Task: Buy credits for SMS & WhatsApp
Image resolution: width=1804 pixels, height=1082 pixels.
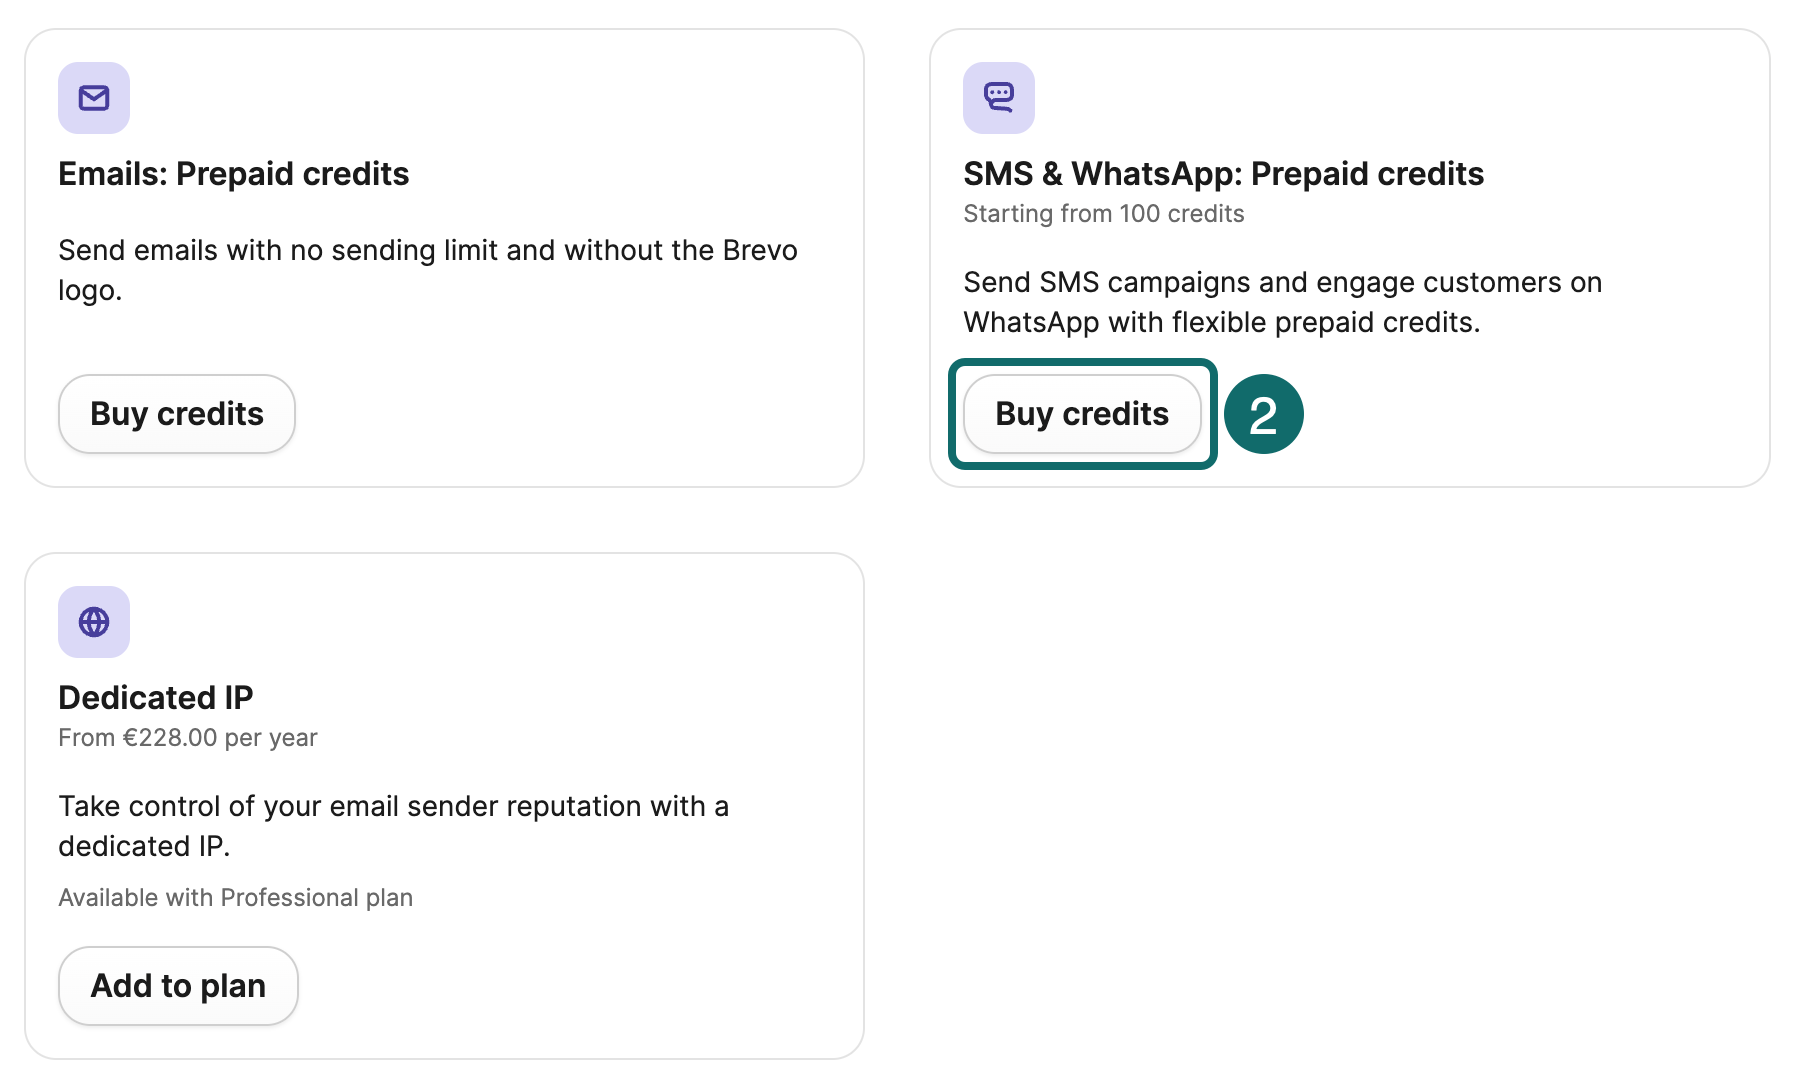Action: [1081, 414]
